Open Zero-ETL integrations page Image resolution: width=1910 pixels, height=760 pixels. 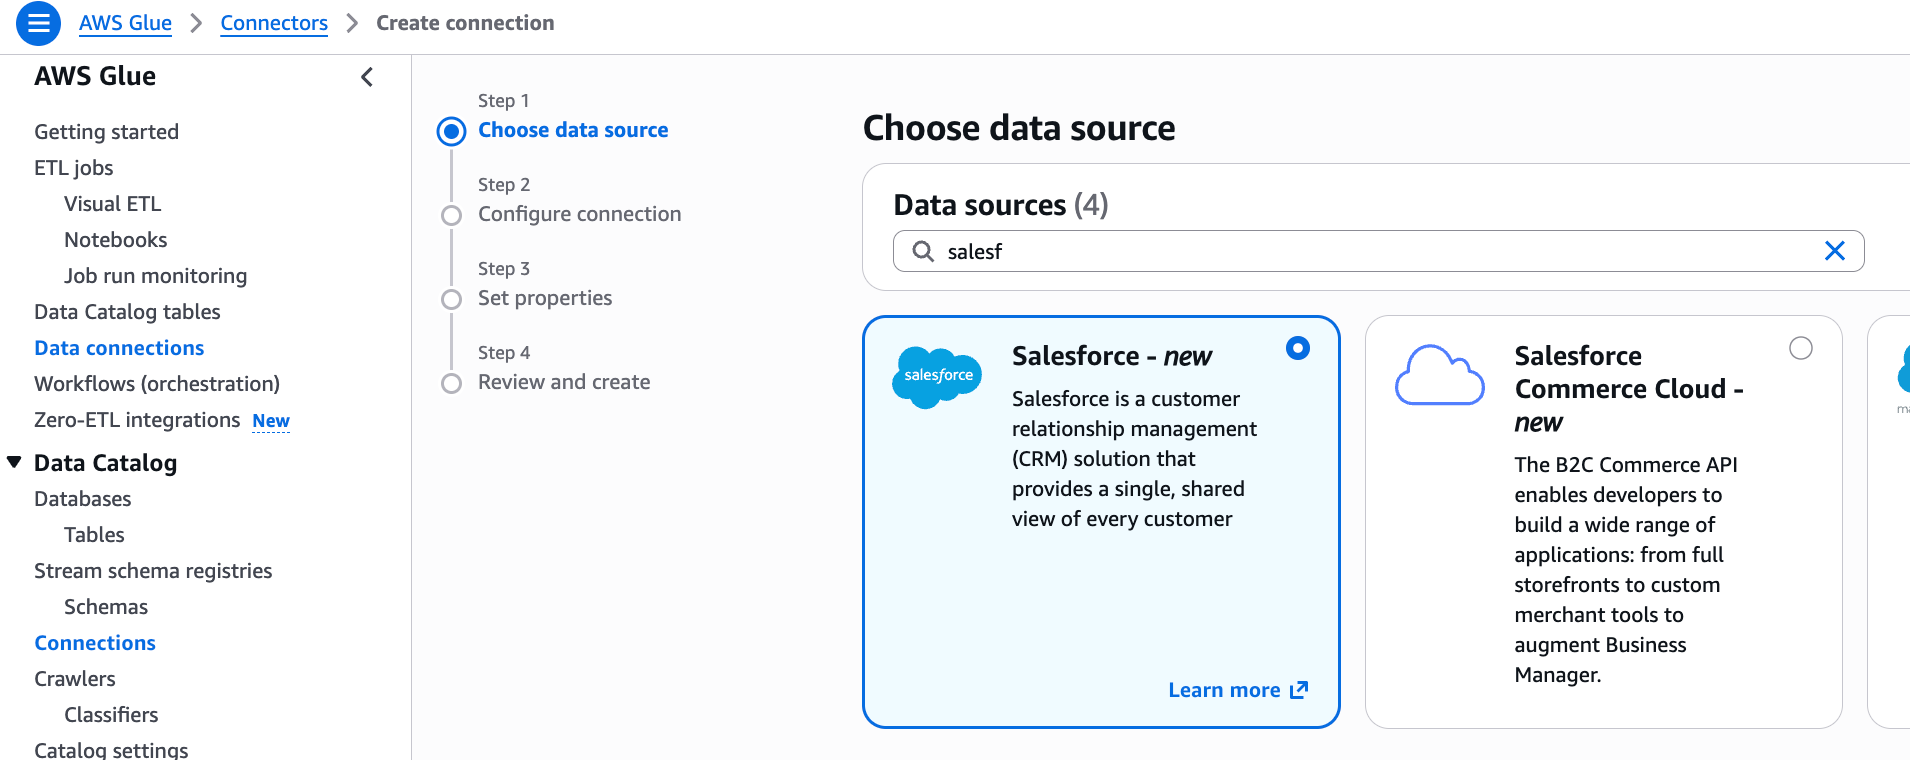pos(137,420)
